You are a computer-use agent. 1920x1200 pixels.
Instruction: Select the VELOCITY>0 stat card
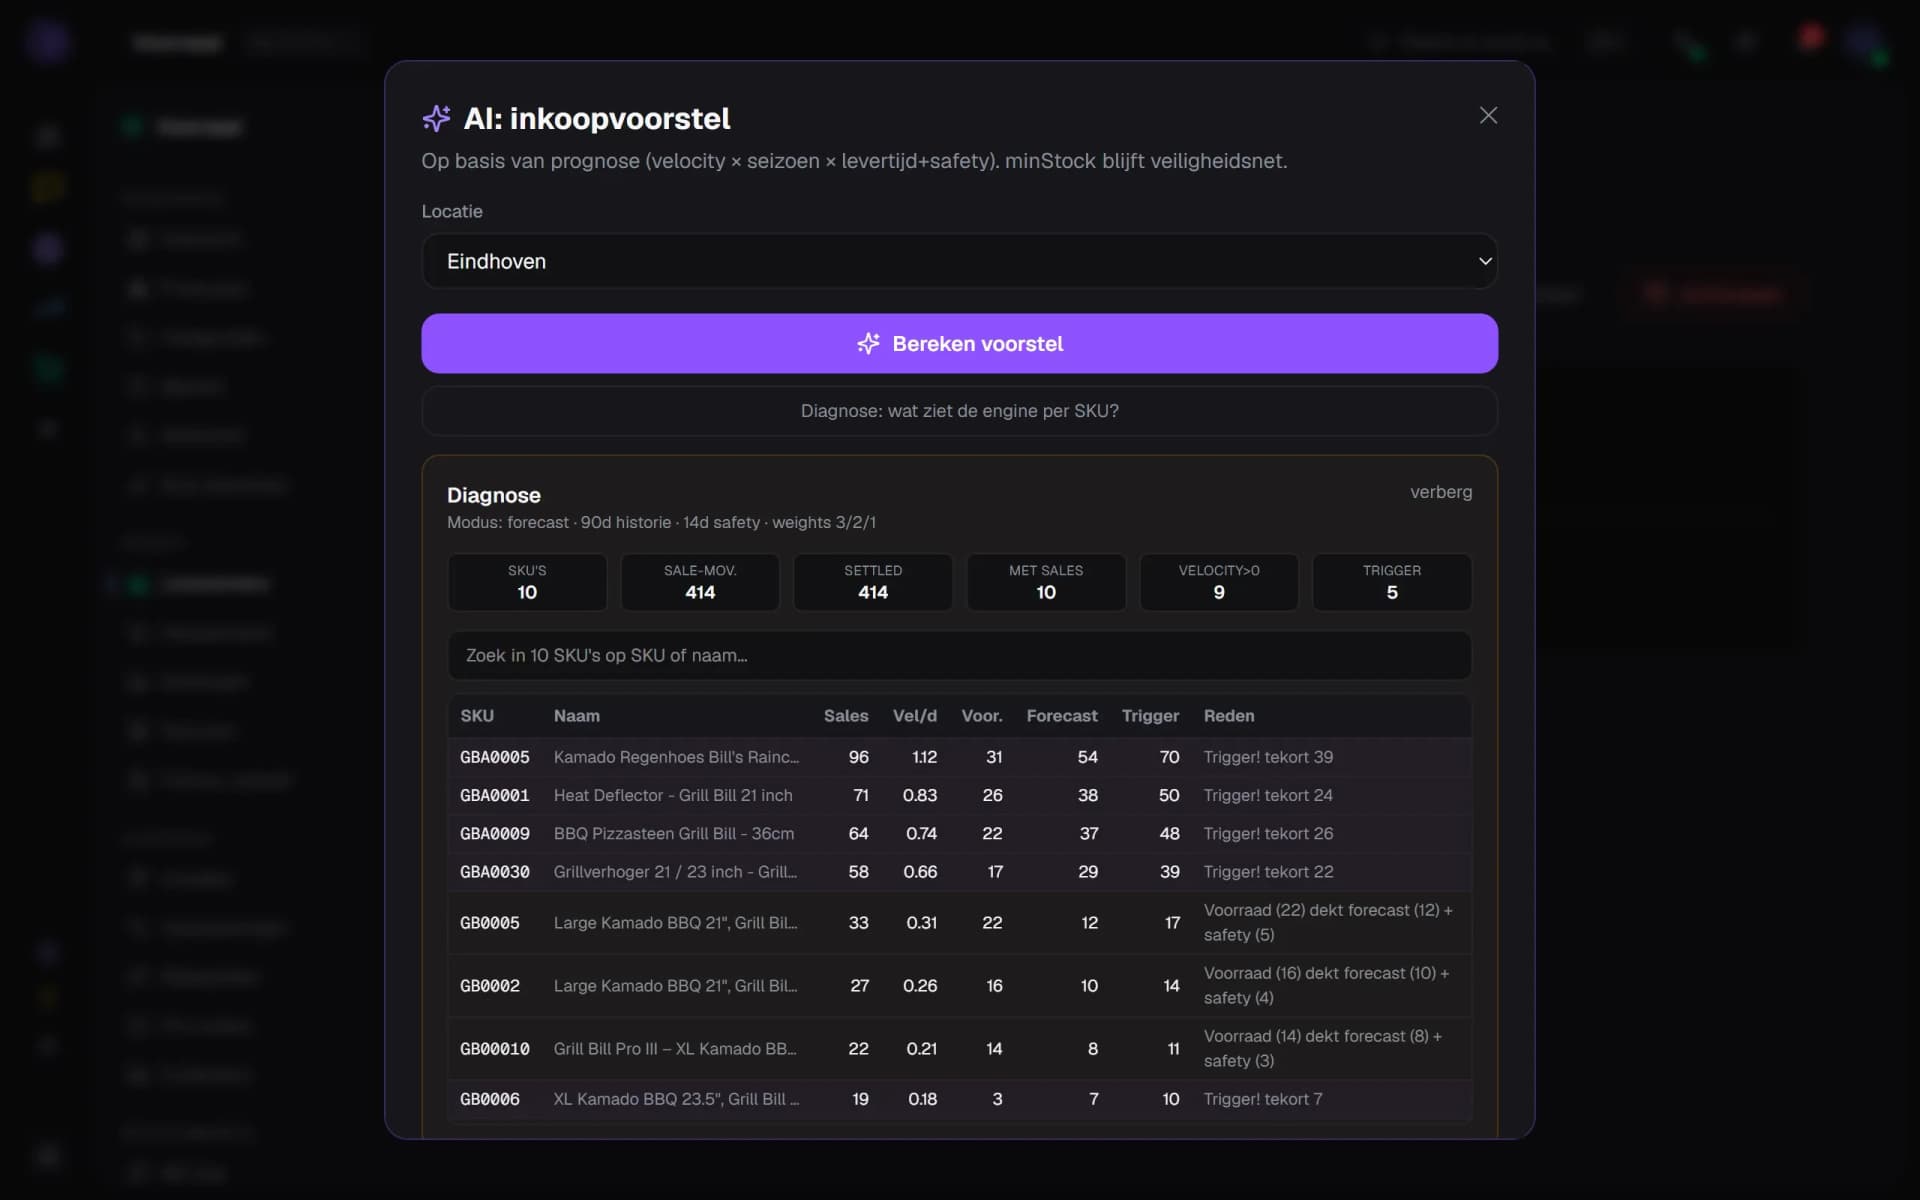click(x=1219, y=582)
